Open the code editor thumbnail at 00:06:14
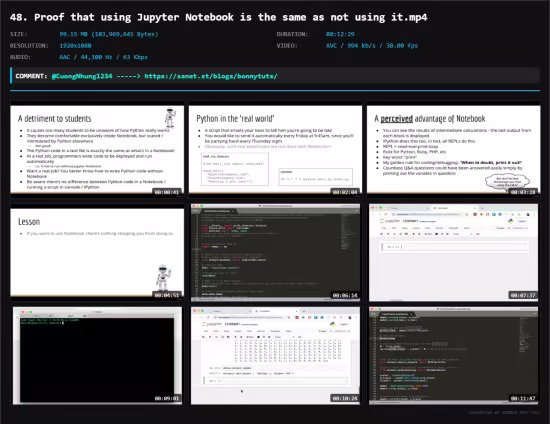Image resolution: width=550 pixels, height=424 pixels. (275, 253)
